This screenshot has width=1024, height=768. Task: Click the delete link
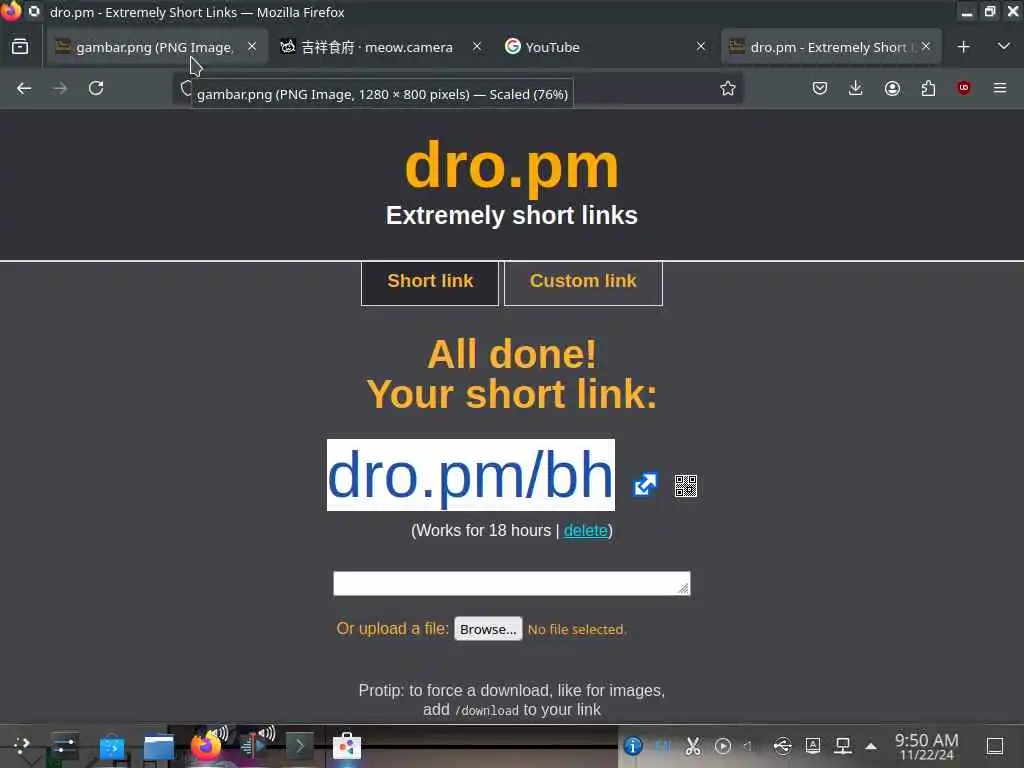pos(585,530)
